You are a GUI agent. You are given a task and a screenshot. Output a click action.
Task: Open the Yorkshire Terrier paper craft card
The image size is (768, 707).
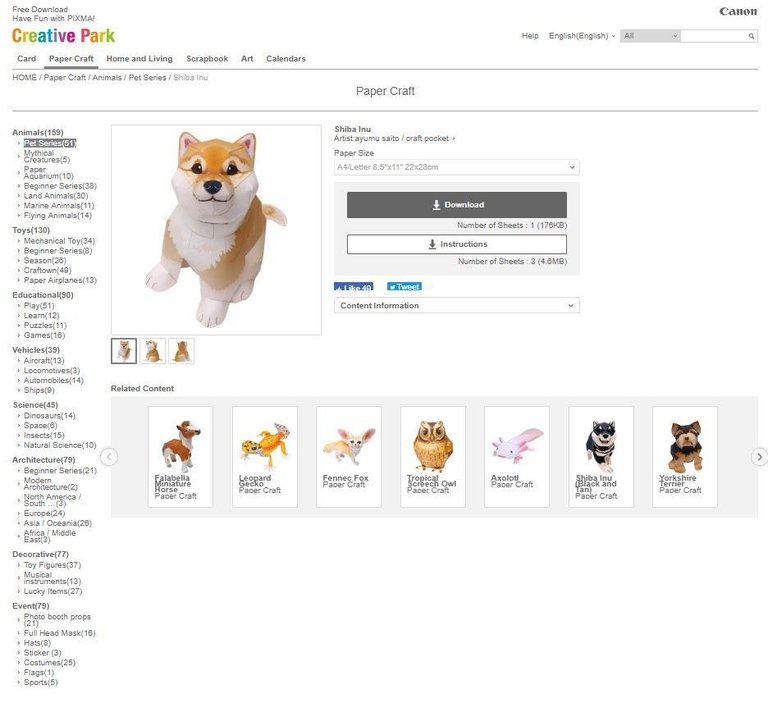click(x=685, y=457)
